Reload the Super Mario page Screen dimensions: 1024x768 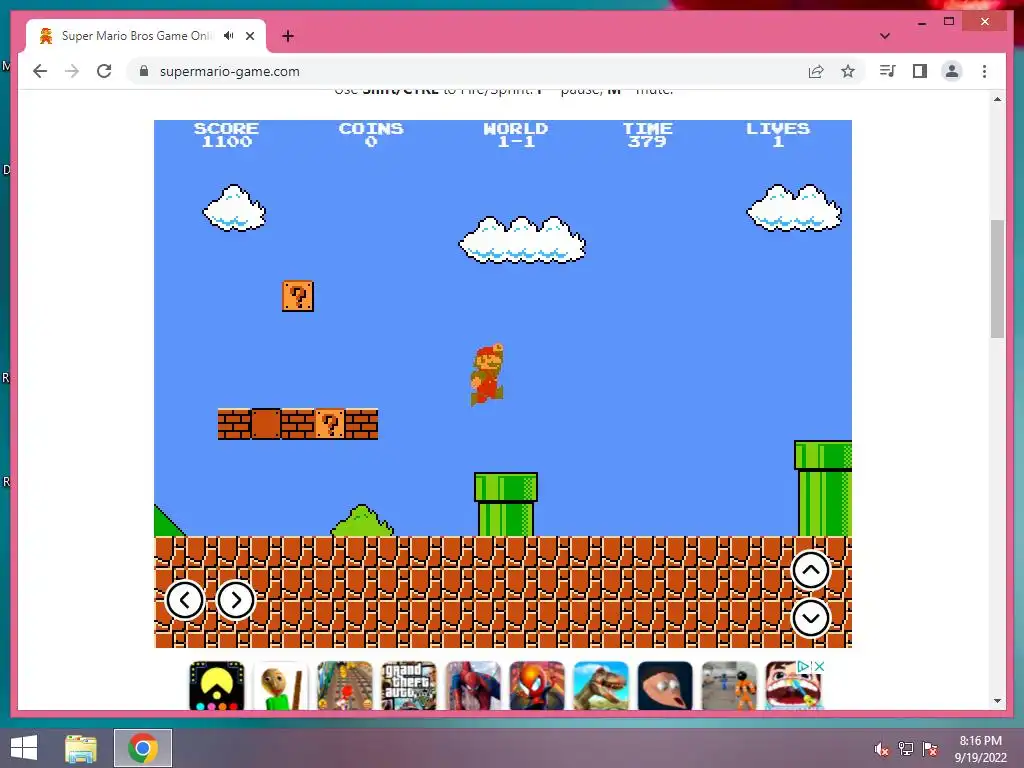pyautogui.click(x=104, y=71)
